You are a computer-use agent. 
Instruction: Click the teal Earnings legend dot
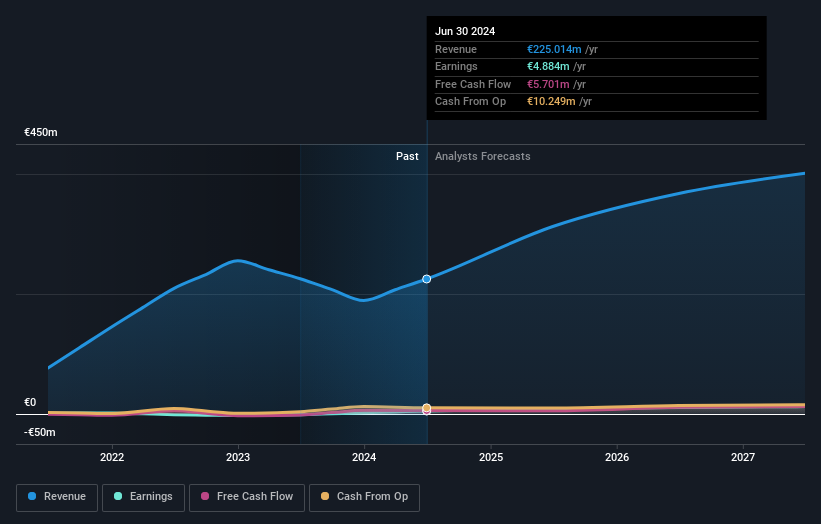click(x=118, y=496)
